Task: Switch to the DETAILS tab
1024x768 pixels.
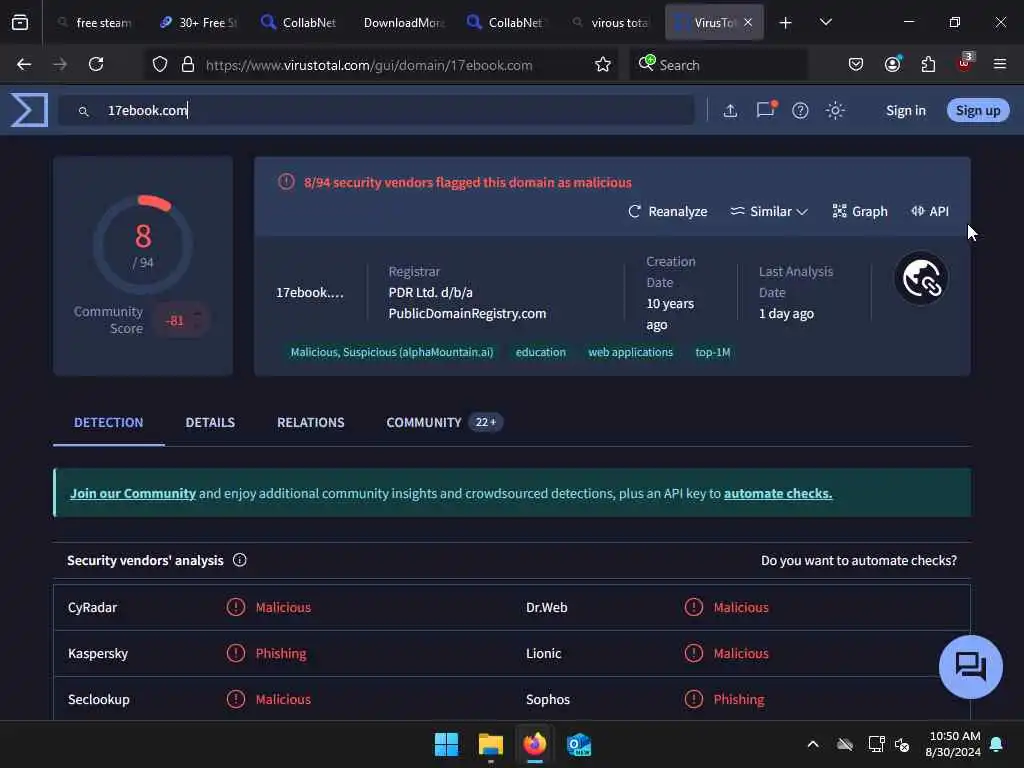Action: 210,423
